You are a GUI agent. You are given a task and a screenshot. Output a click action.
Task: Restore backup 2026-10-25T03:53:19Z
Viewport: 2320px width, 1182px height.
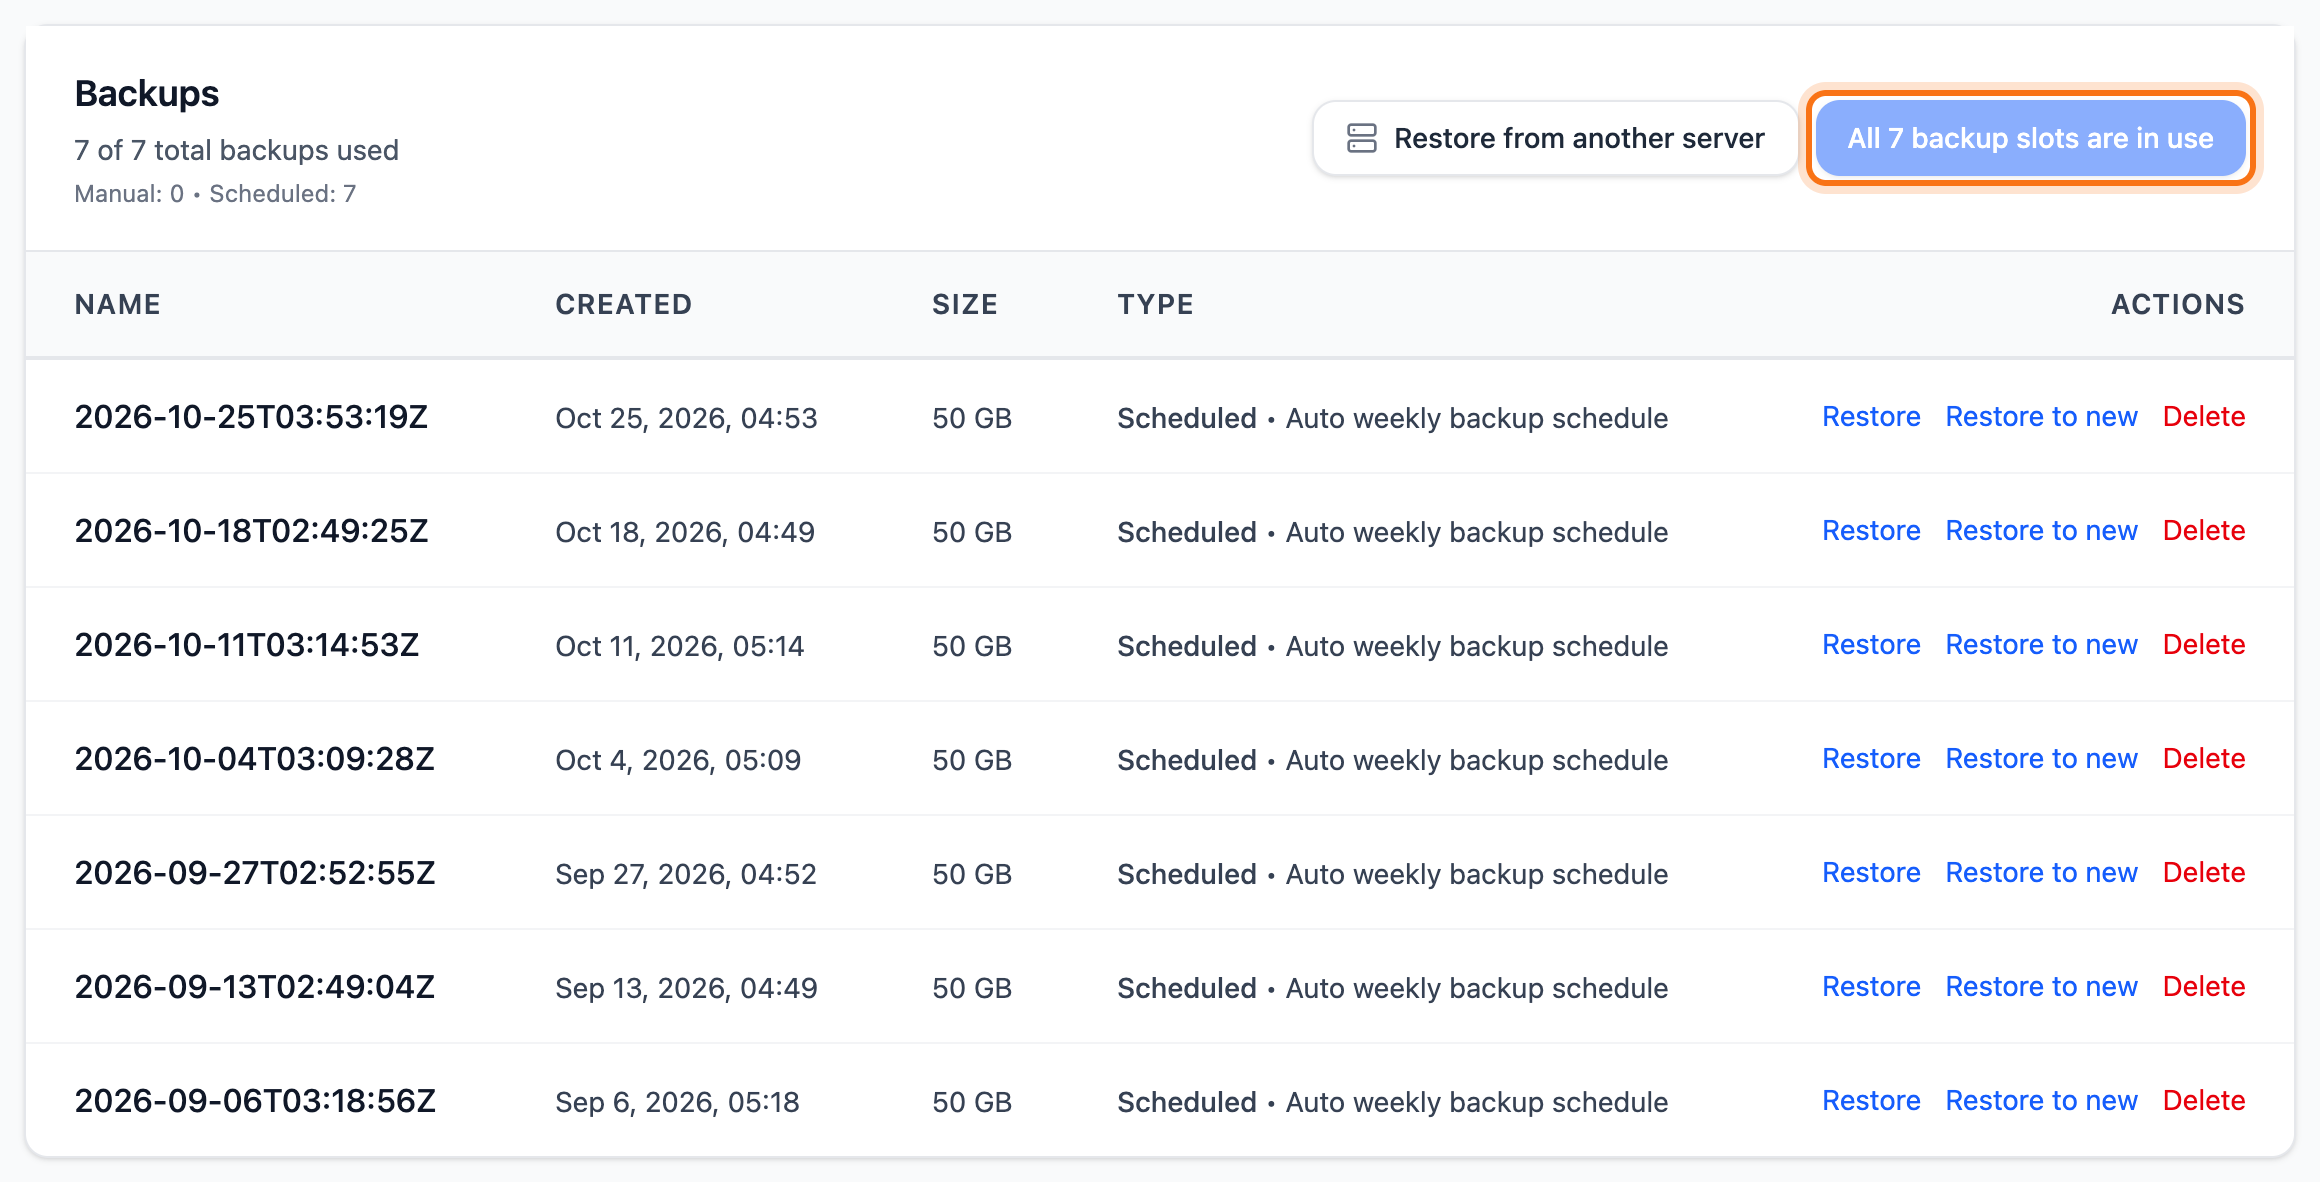coord(1871,417)
